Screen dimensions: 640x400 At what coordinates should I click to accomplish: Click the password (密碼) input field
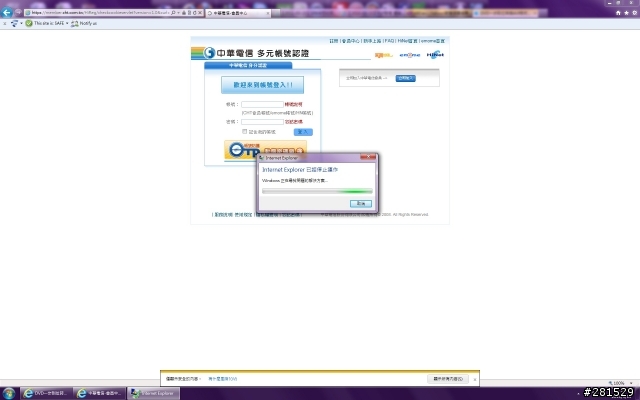click(x=262, y=122)
